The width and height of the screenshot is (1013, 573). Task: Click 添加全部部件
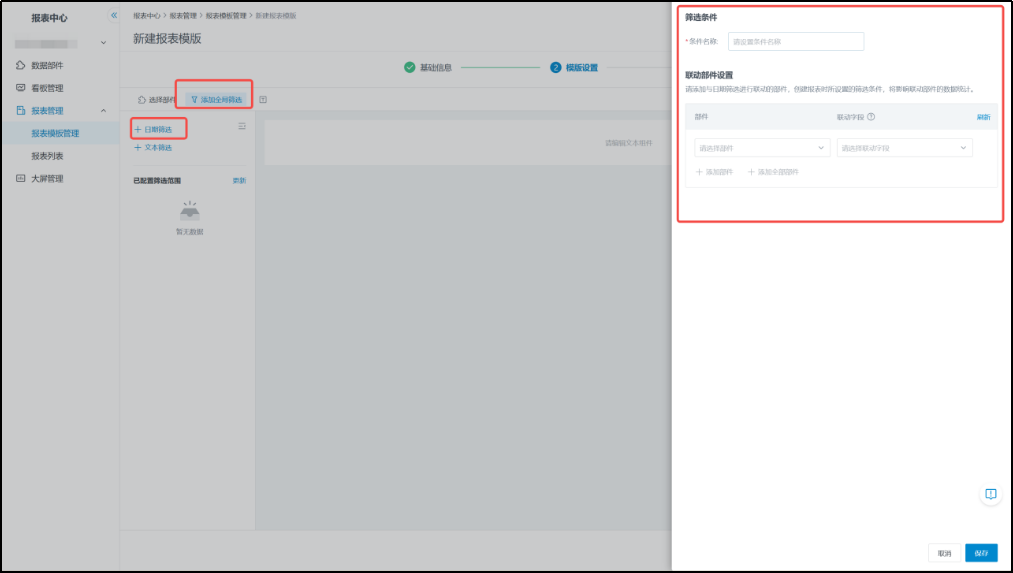[773, 172]
